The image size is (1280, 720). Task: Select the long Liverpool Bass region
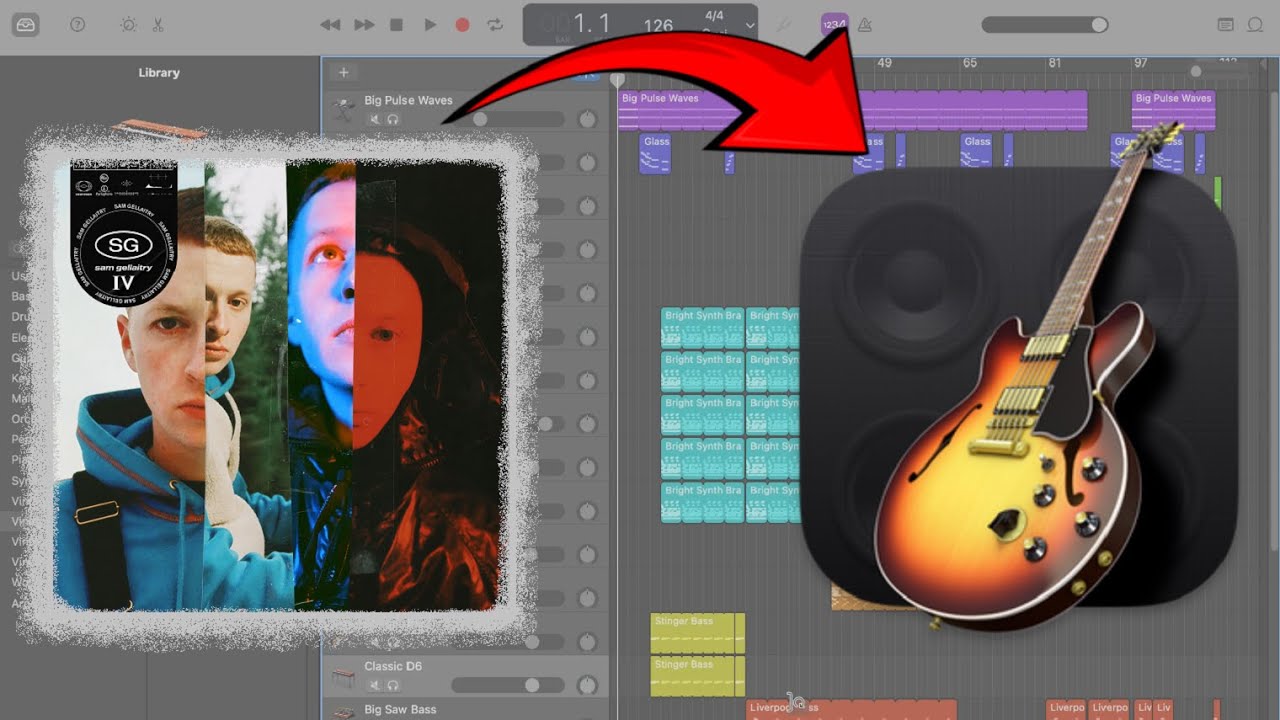pyautogui.click(x=852, y=710)
